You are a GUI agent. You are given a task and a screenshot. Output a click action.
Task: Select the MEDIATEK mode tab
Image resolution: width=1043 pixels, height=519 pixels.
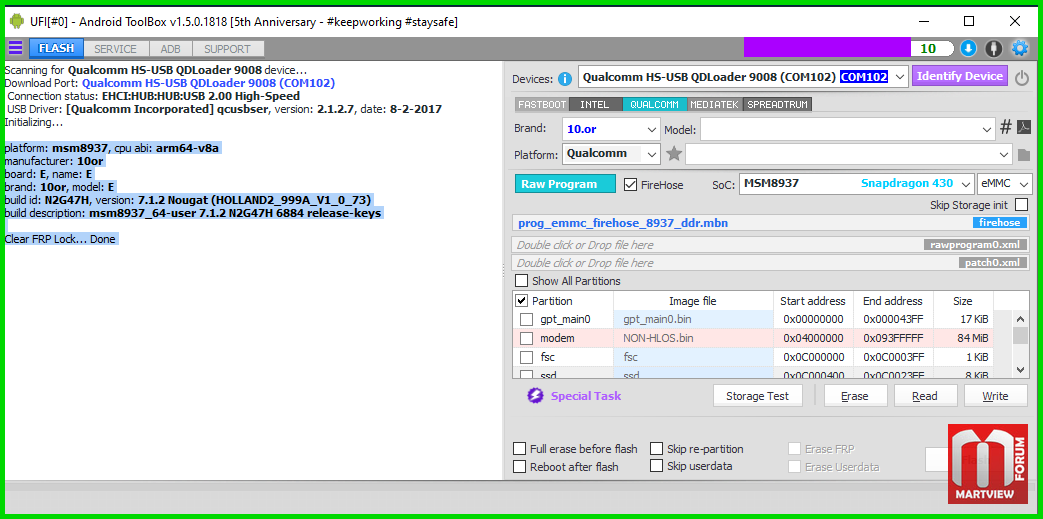pyautogui.click(x=715, y=104)
